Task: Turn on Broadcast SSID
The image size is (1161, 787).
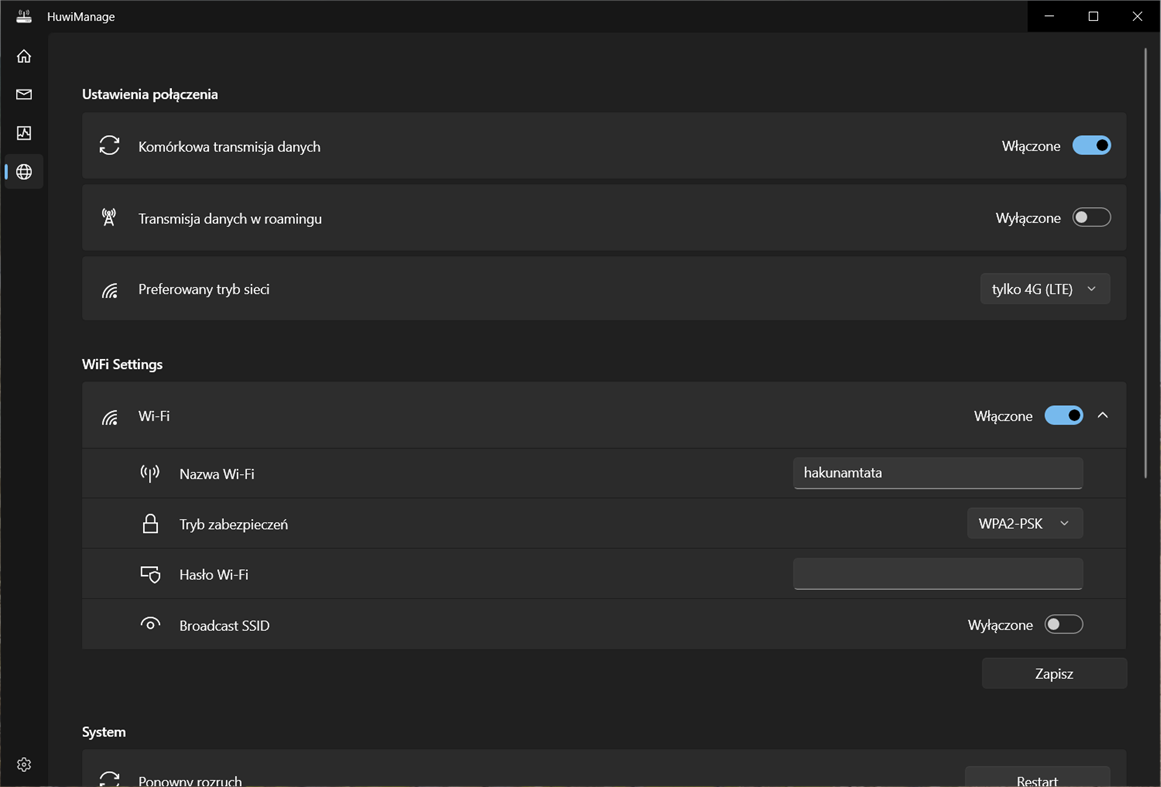Action: pyautogui.click(x=1063, y=623)
